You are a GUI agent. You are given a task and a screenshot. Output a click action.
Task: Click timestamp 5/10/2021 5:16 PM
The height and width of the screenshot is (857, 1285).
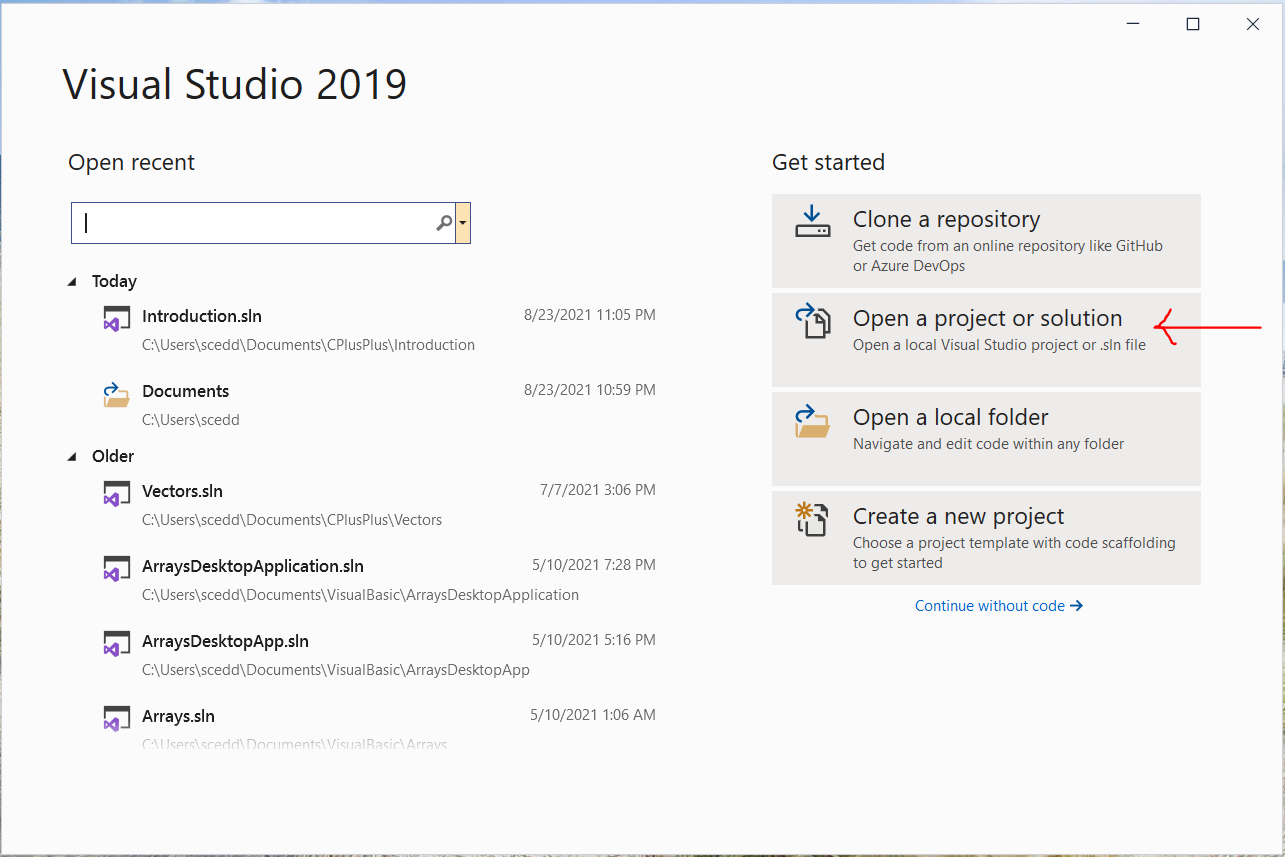pyautogui.click(x=594, y=640)
